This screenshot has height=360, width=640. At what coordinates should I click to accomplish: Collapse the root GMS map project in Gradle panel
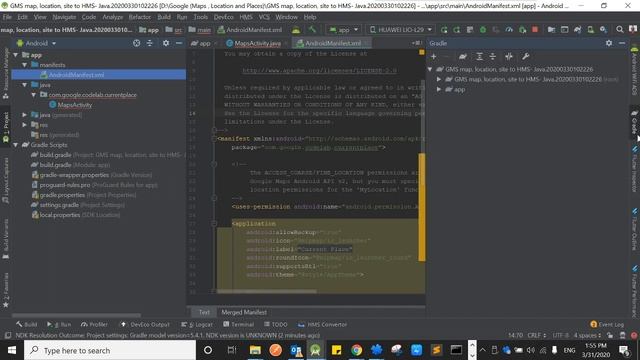pyautogui.click(x=430, y=69)
